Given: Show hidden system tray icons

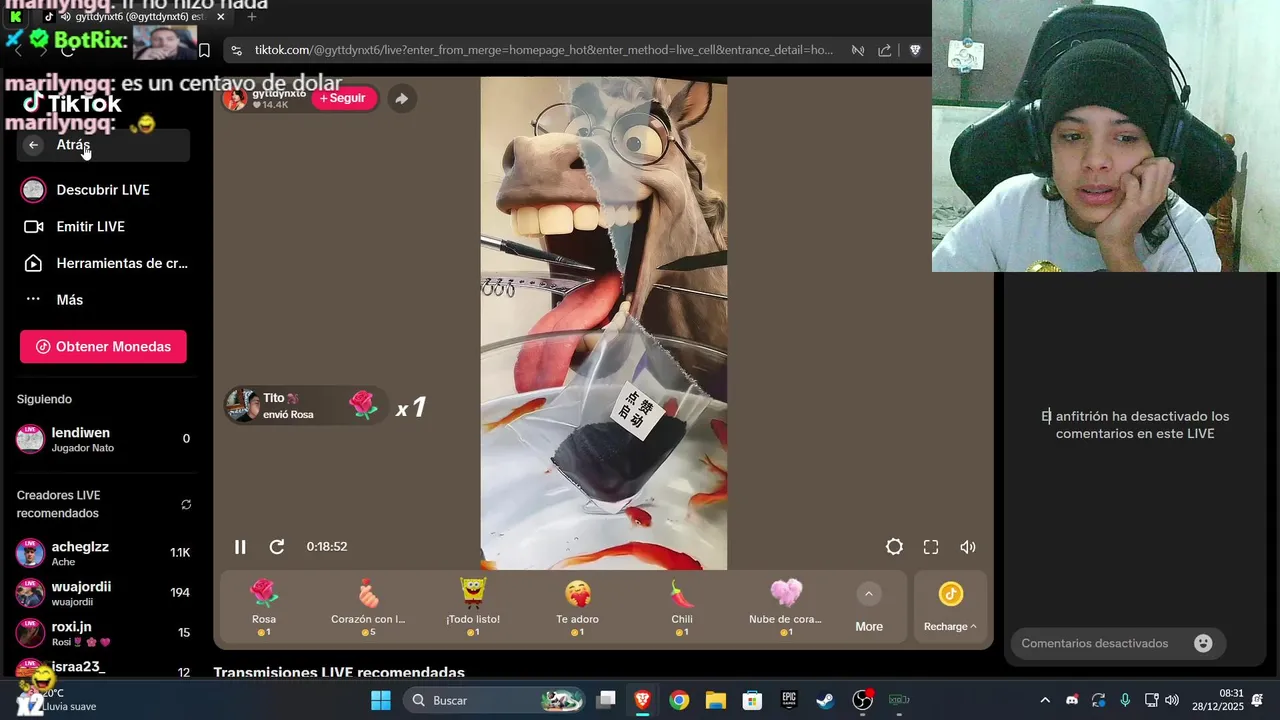Looking at the screenshot, I should [x=1045, y=700].
